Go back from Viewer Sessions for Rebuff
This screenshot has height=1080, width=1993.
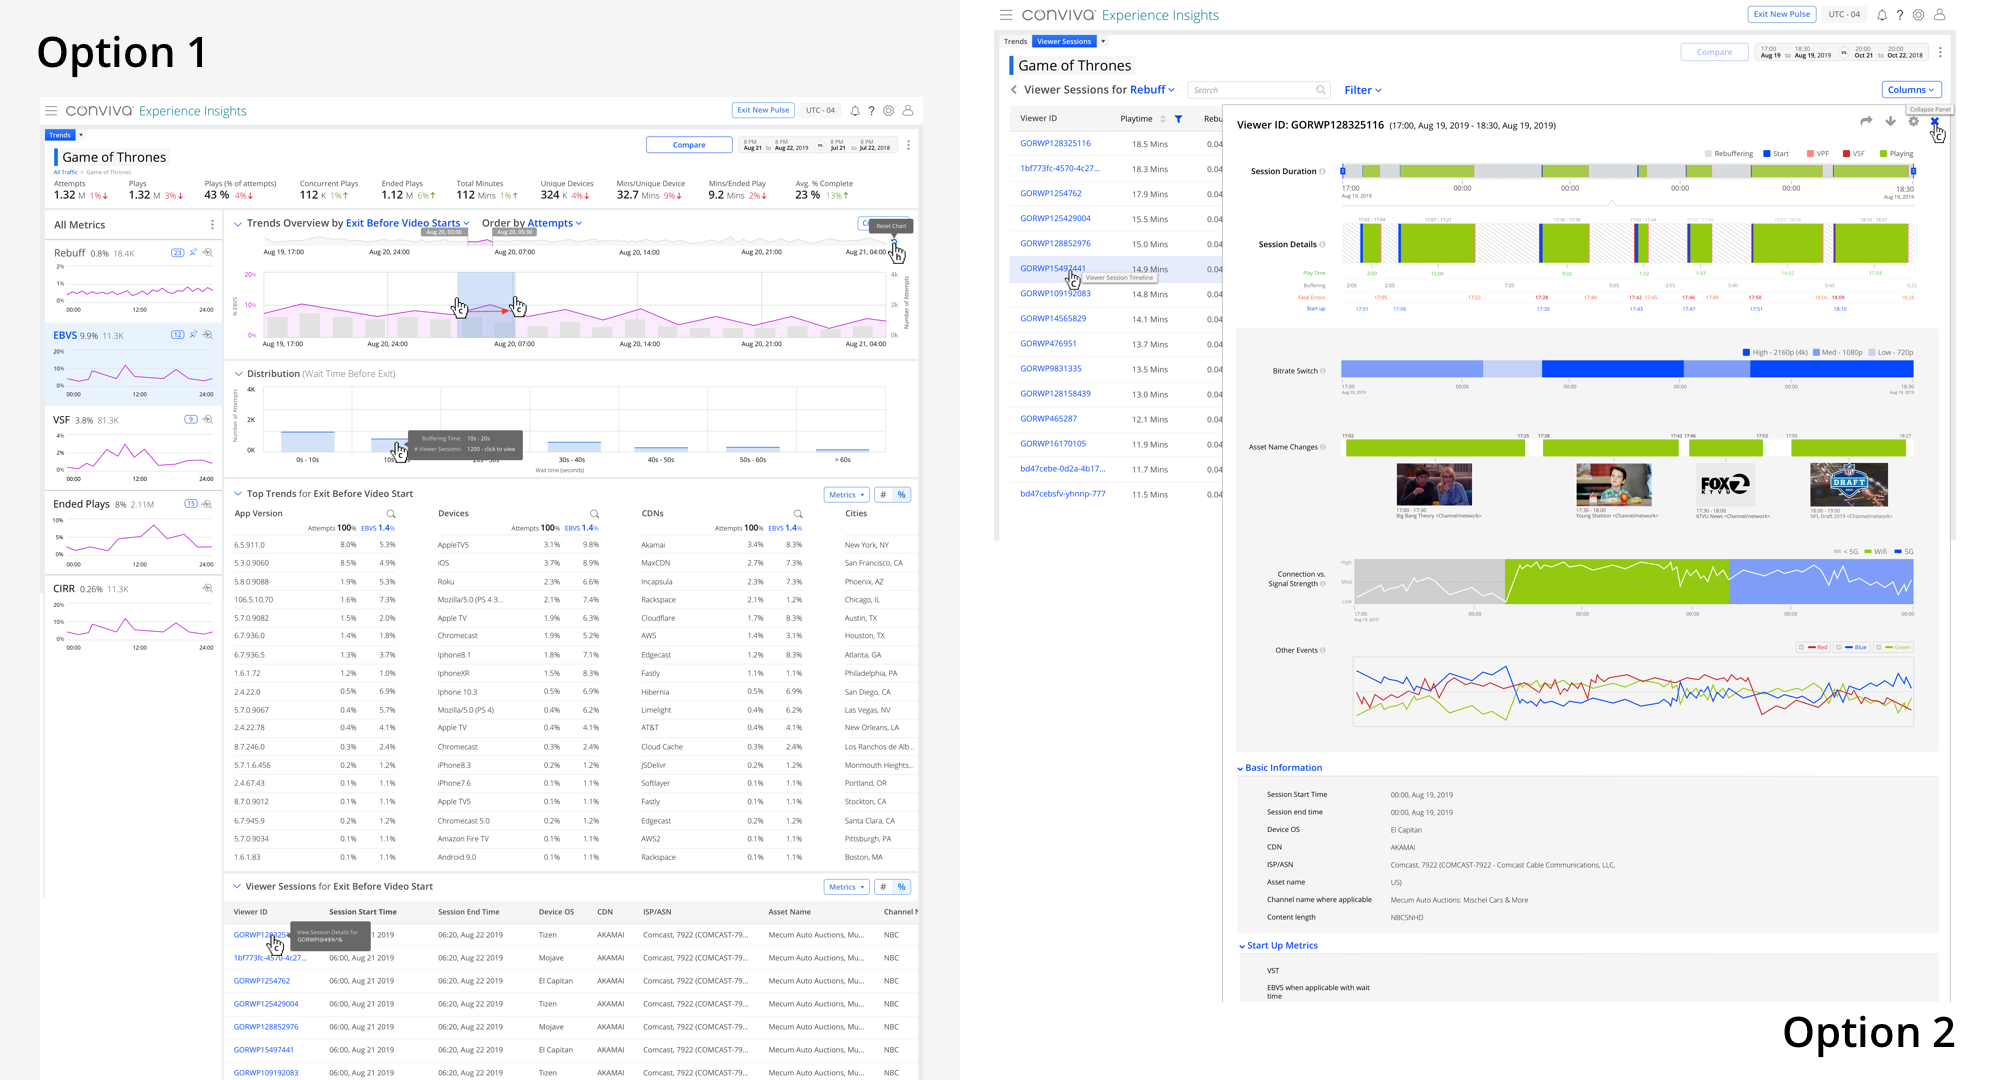[x=1014, y=90]
